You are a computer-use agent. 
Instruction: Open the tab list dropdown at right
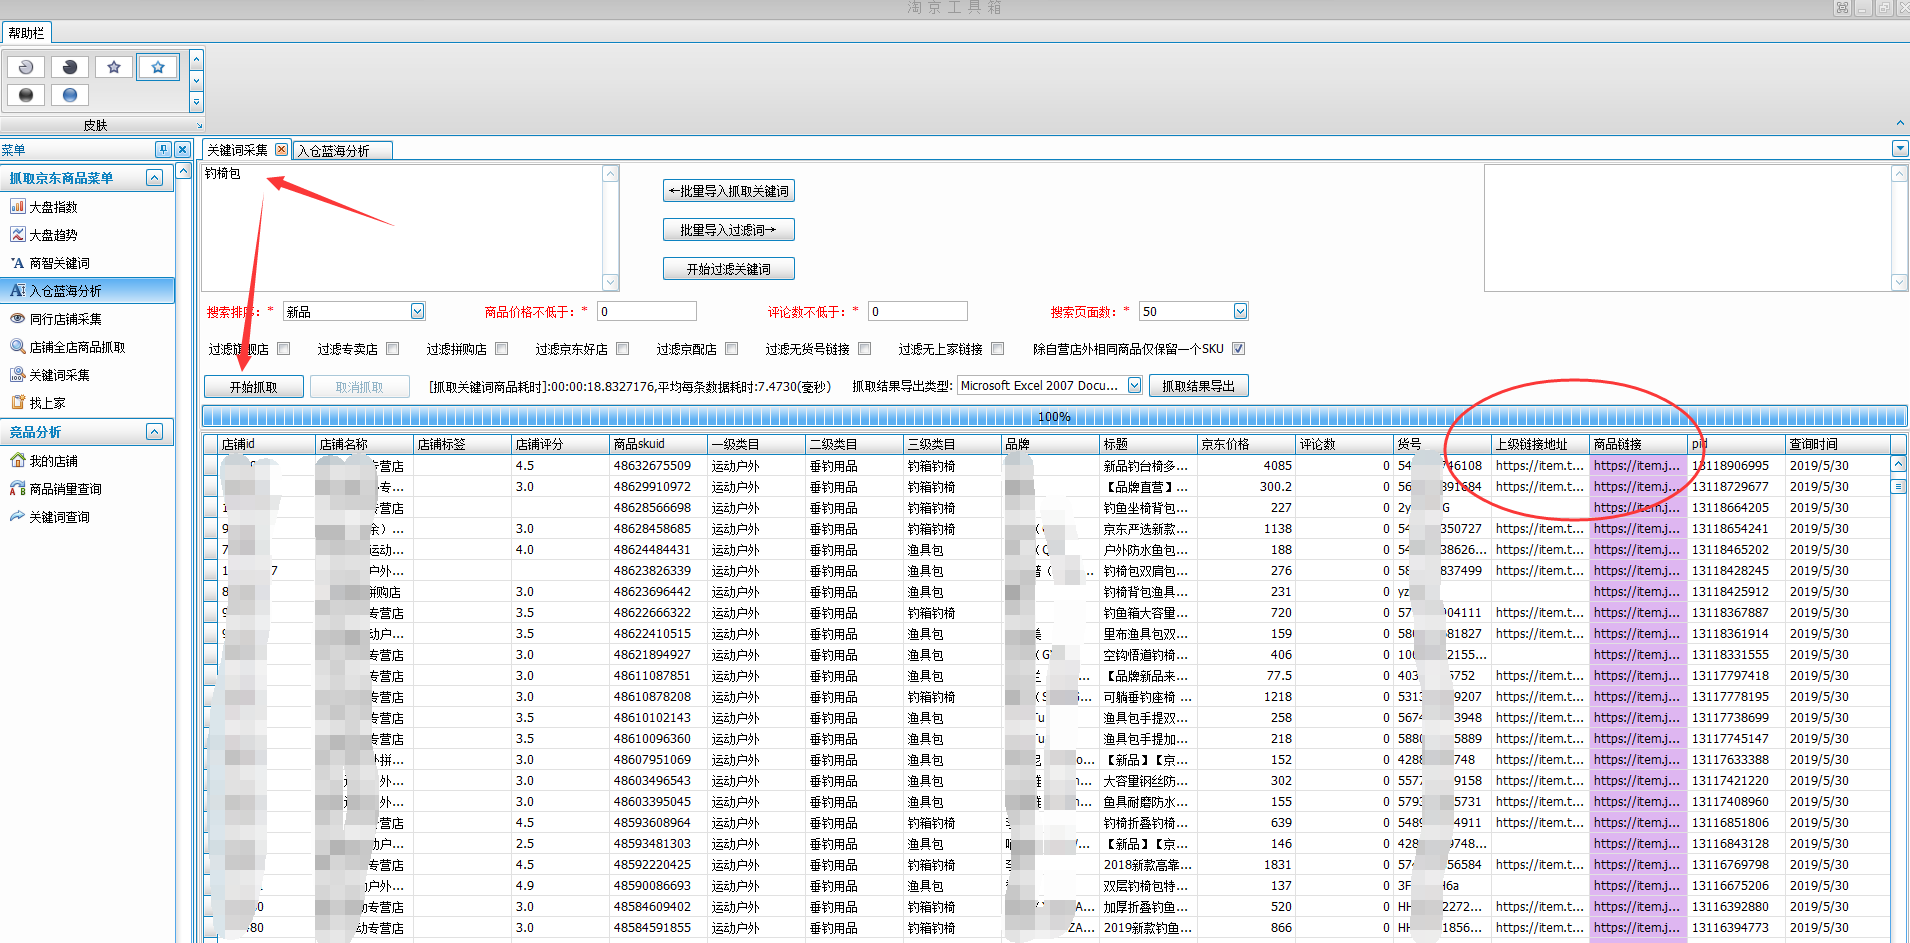point(1900,149)
